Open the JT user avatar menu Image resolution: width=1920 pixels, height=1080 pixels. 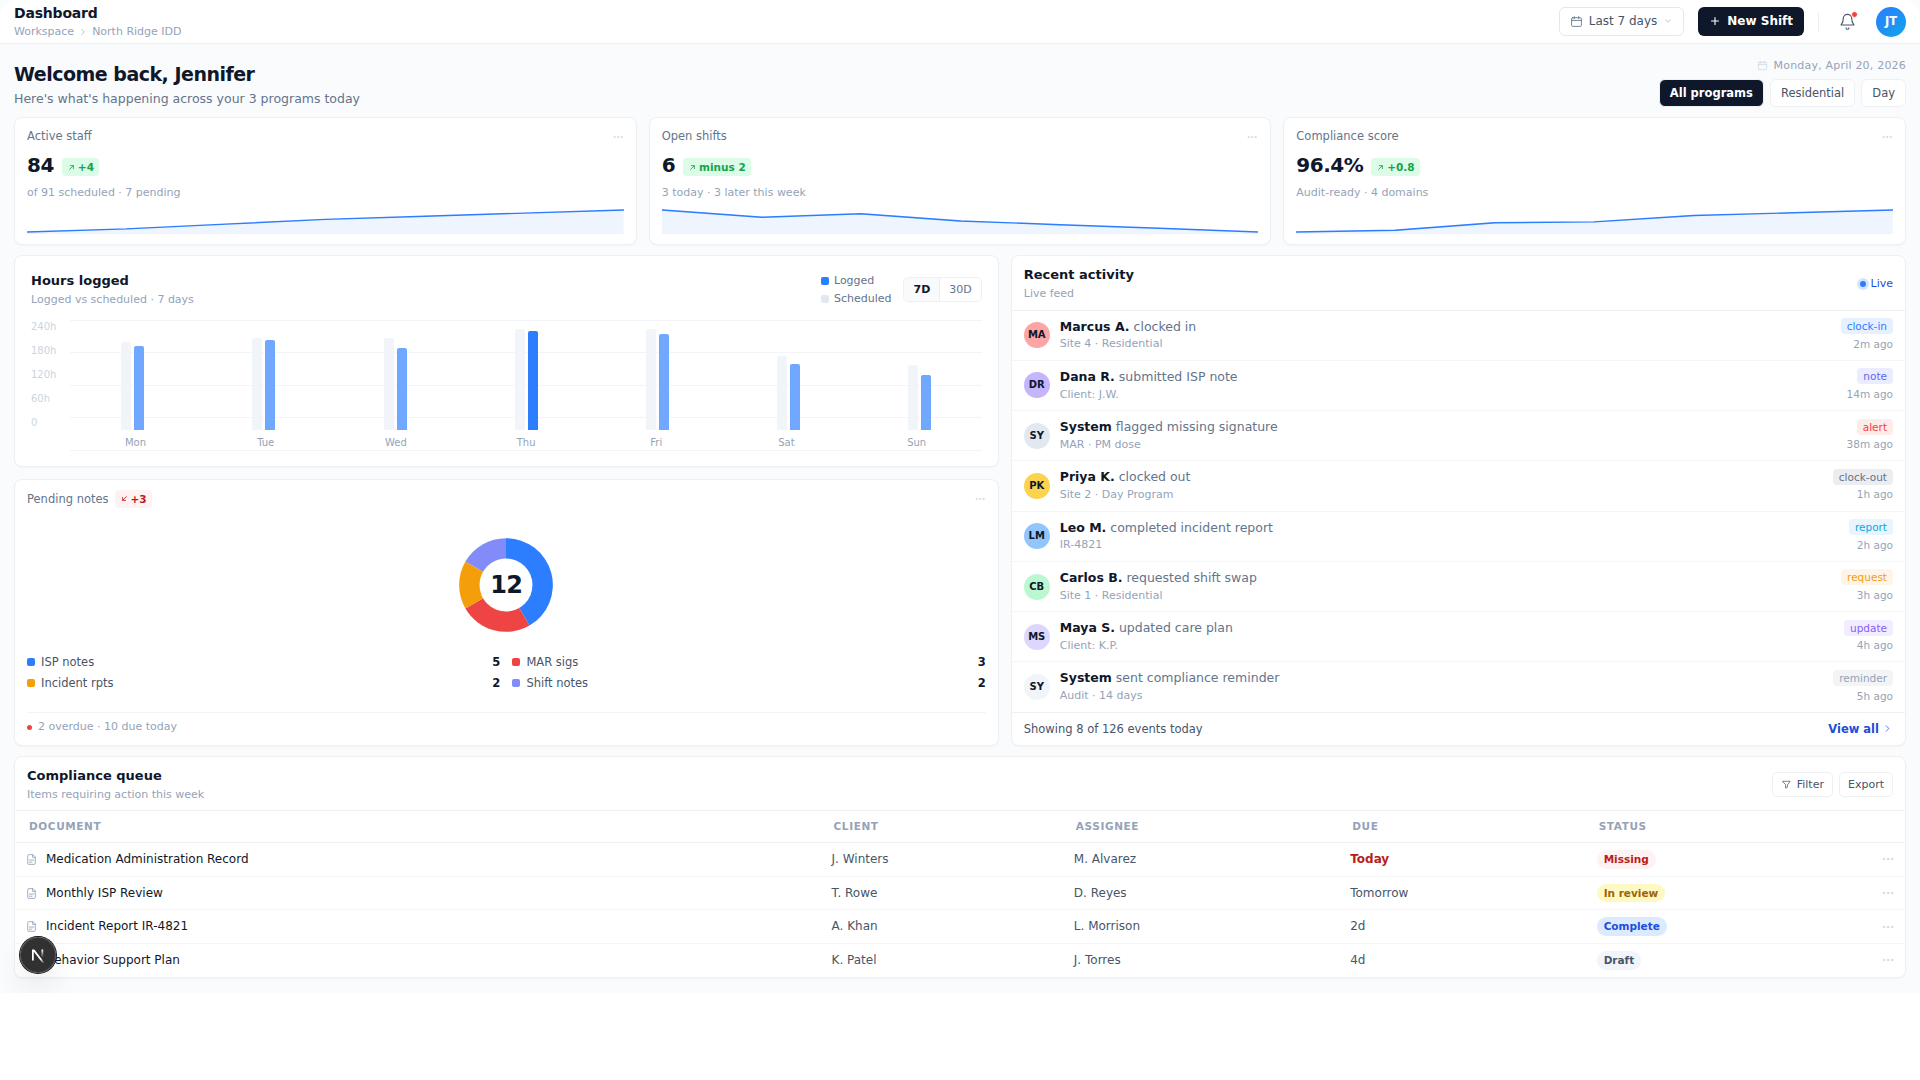pyautogui.click(x=1890, y=21)
